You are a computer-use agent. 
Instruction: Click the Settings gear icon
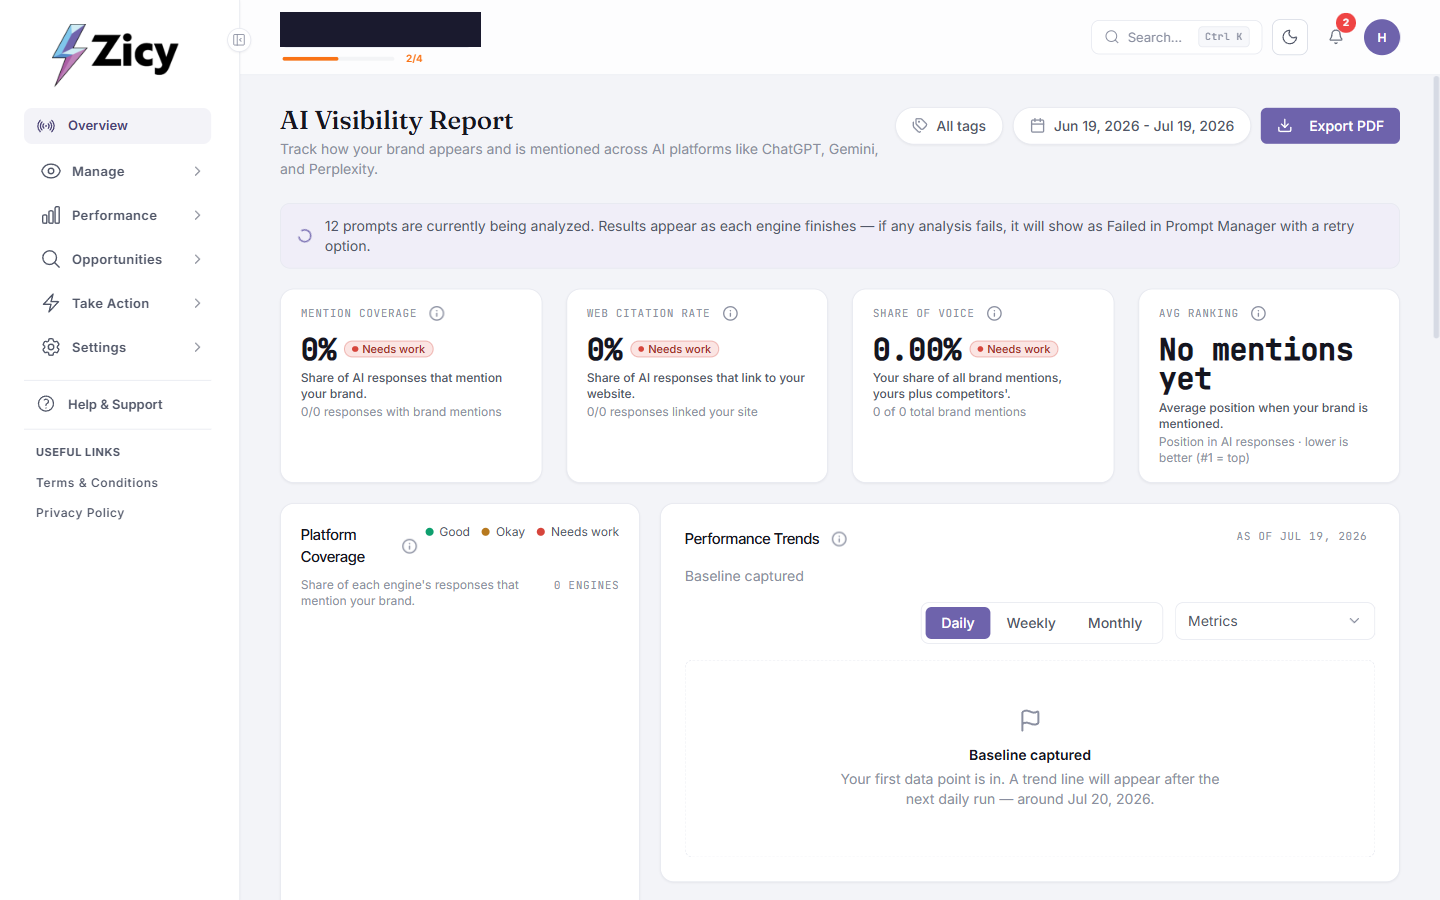click(51, 347)
